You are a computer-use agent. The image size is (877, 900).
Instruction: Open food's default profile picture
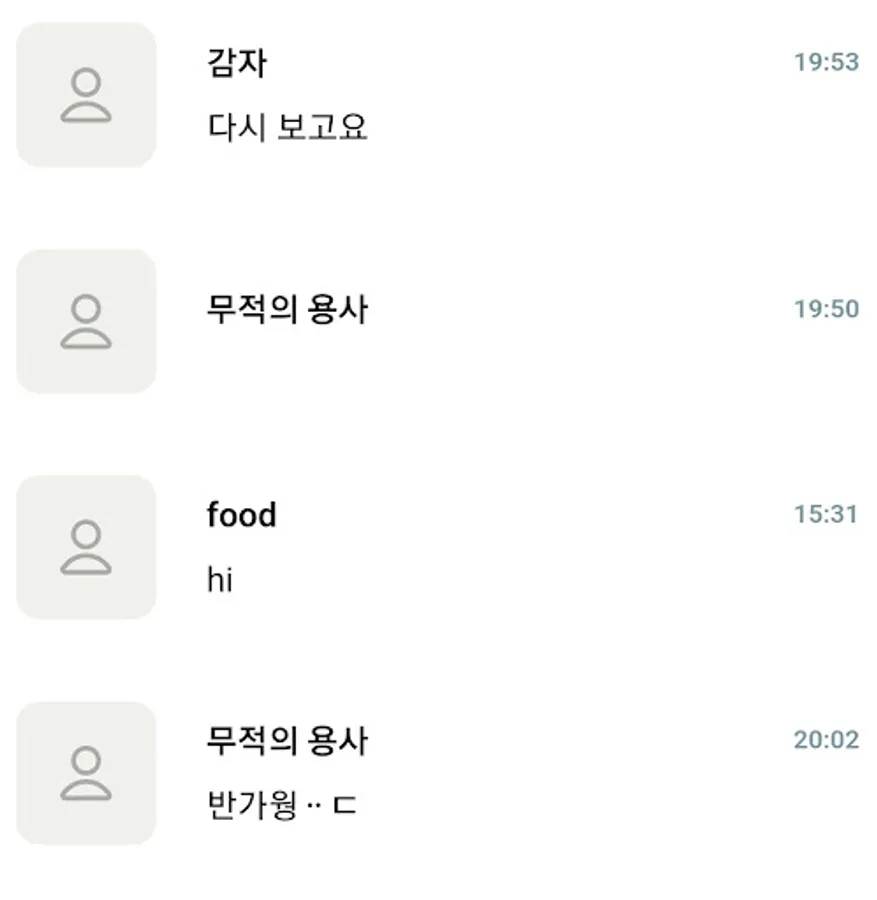(x=86, y=547)
